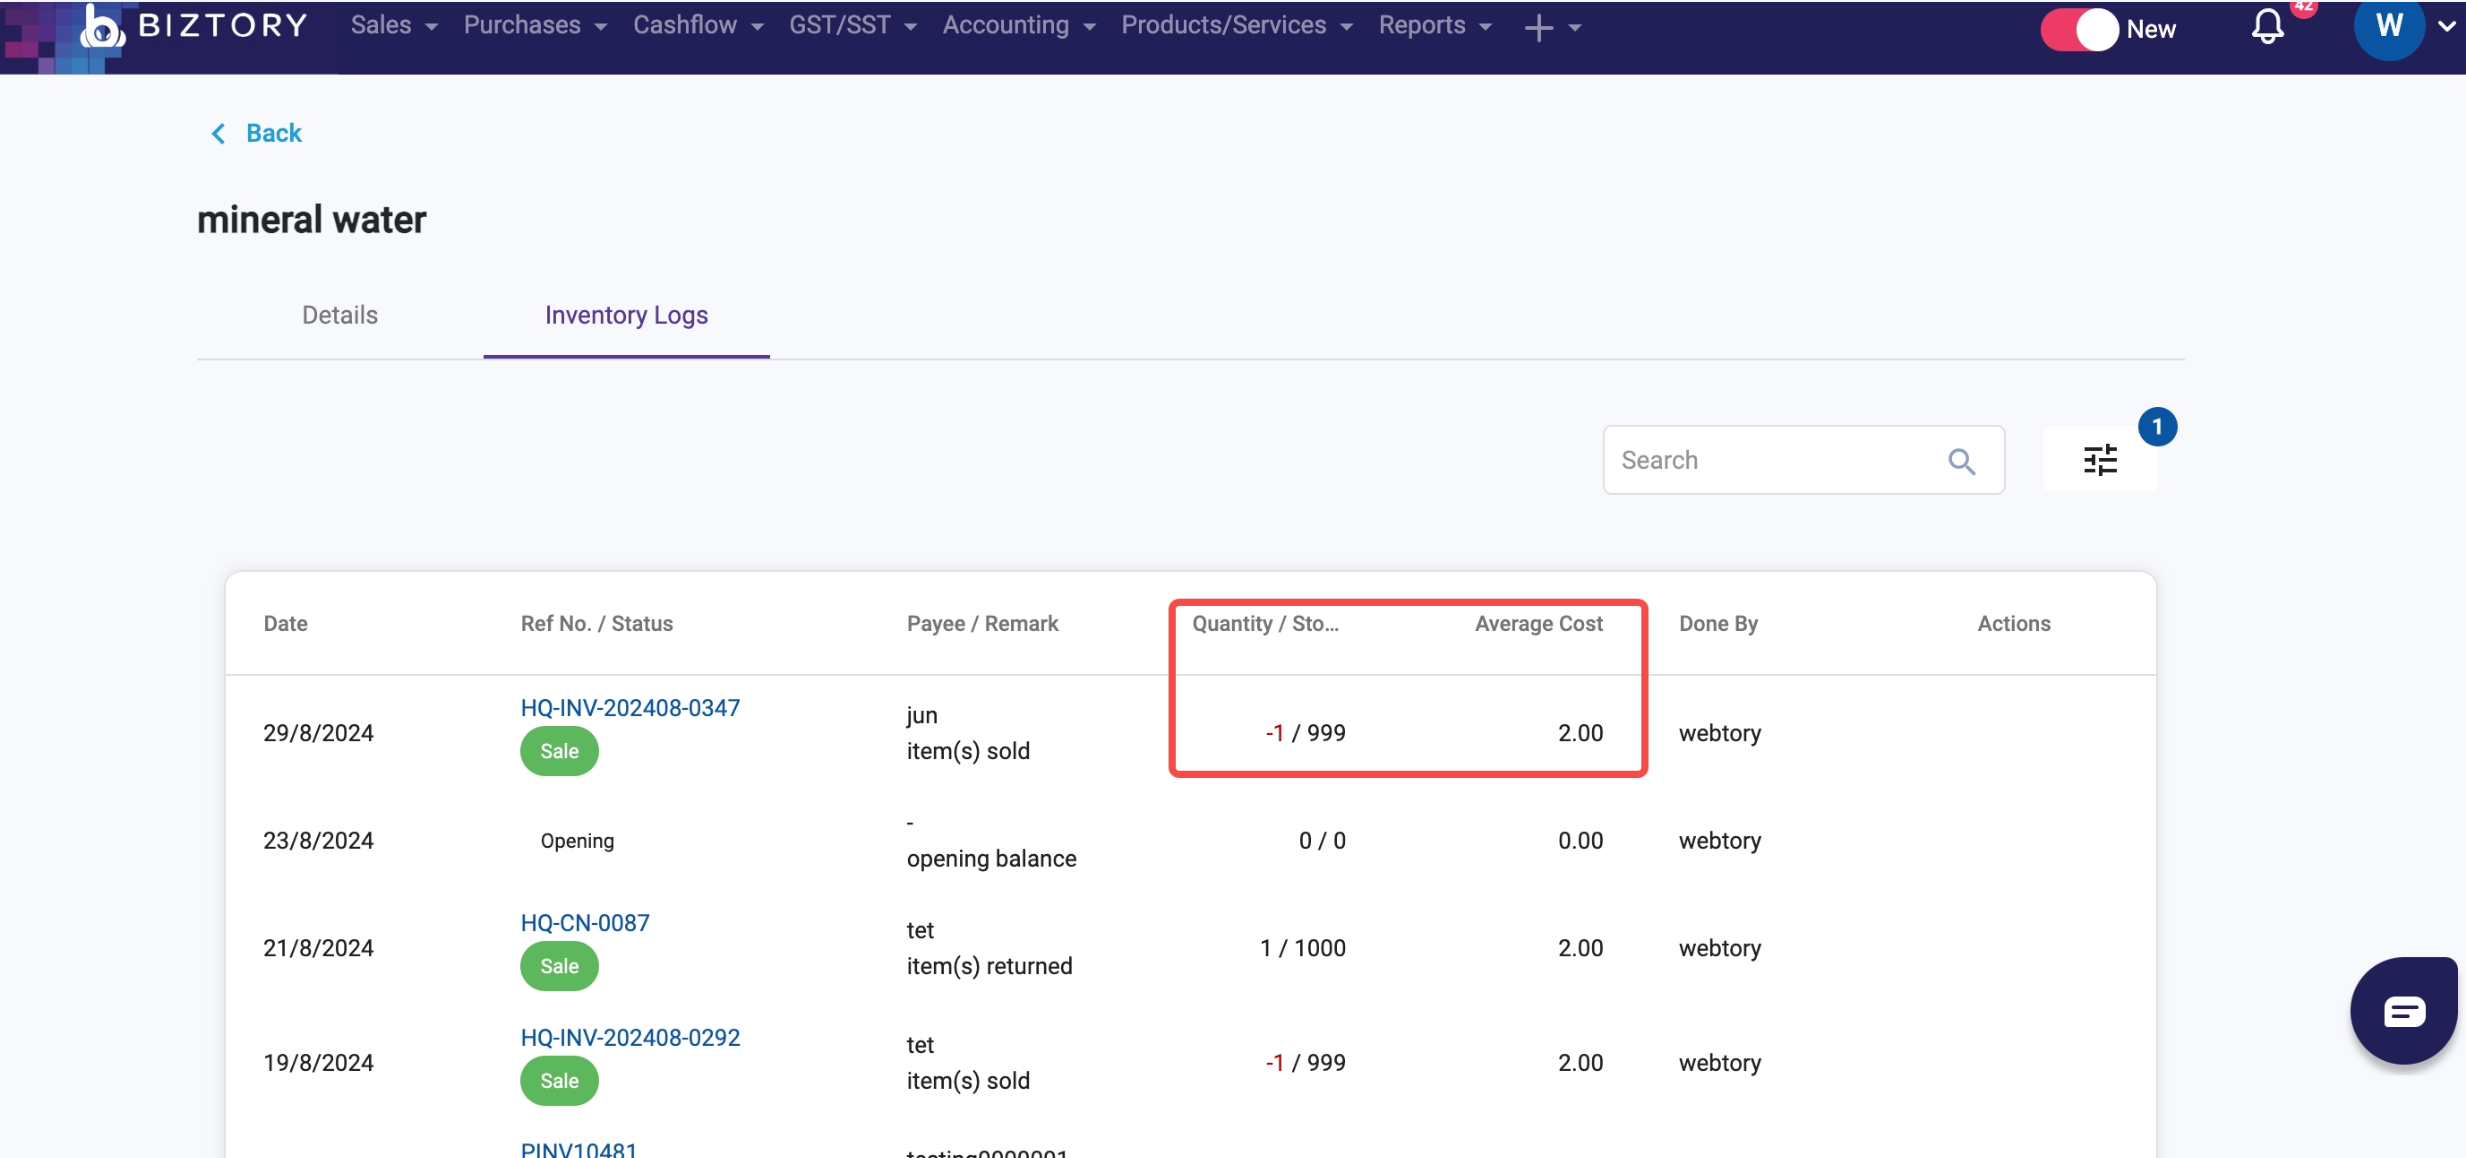Select the Inventory Logs tab
2466x1158 pixels.
(626, 315)
